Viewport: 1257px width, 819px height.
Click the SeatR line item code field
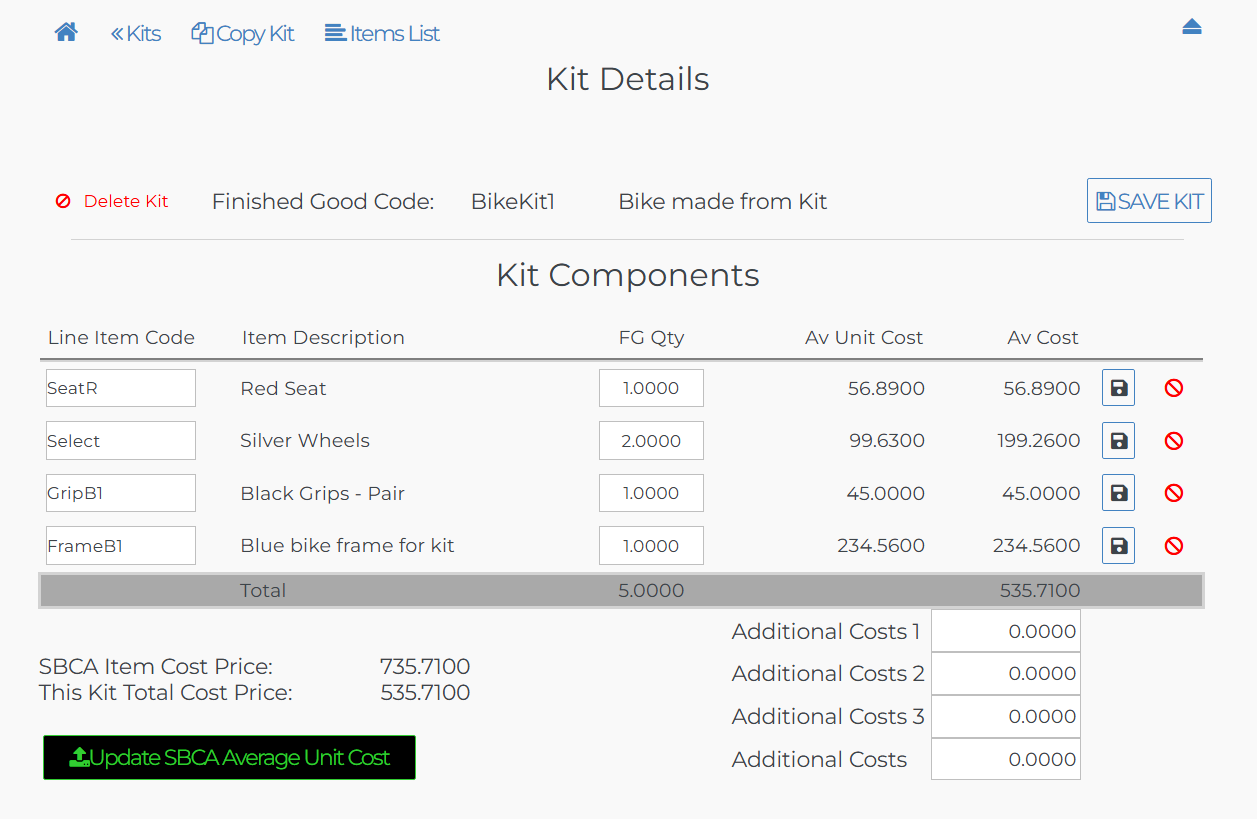(x=121, y=388)
